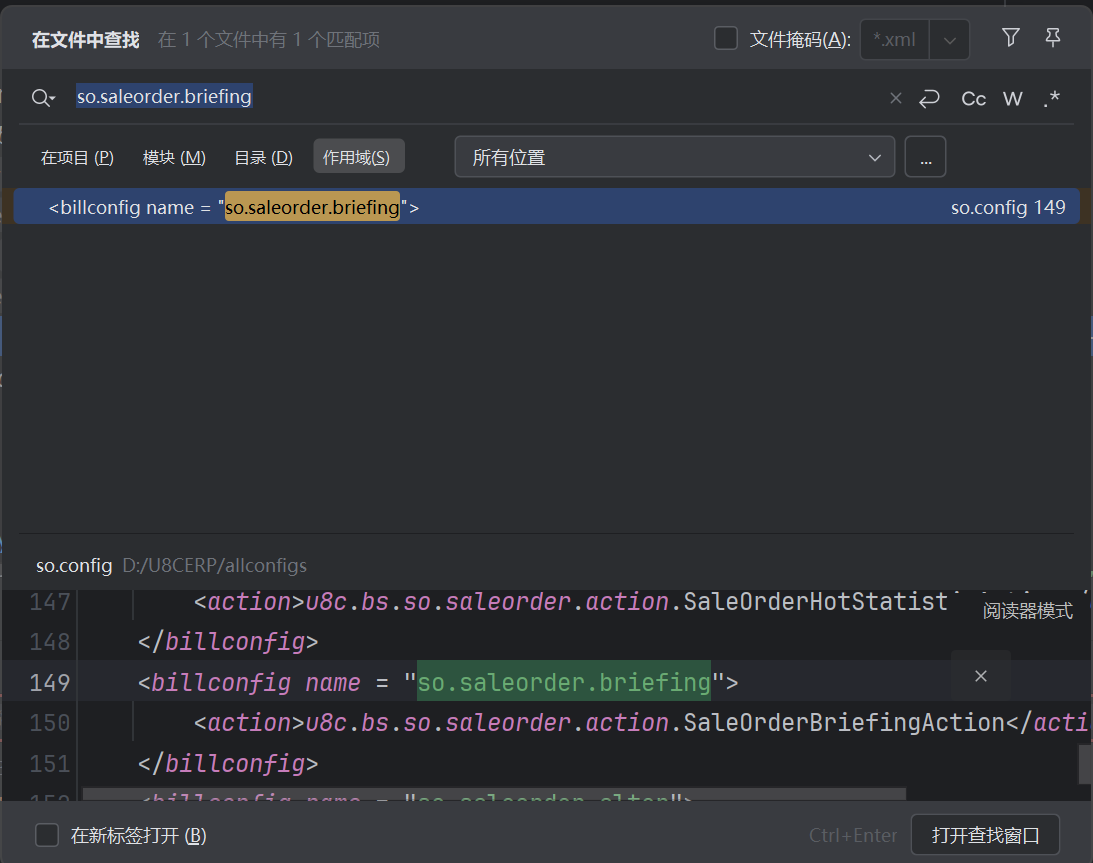Check the 在新标签打开 checkbox
The width and height of the screenshot is (1093, 863).
[47, 835]
